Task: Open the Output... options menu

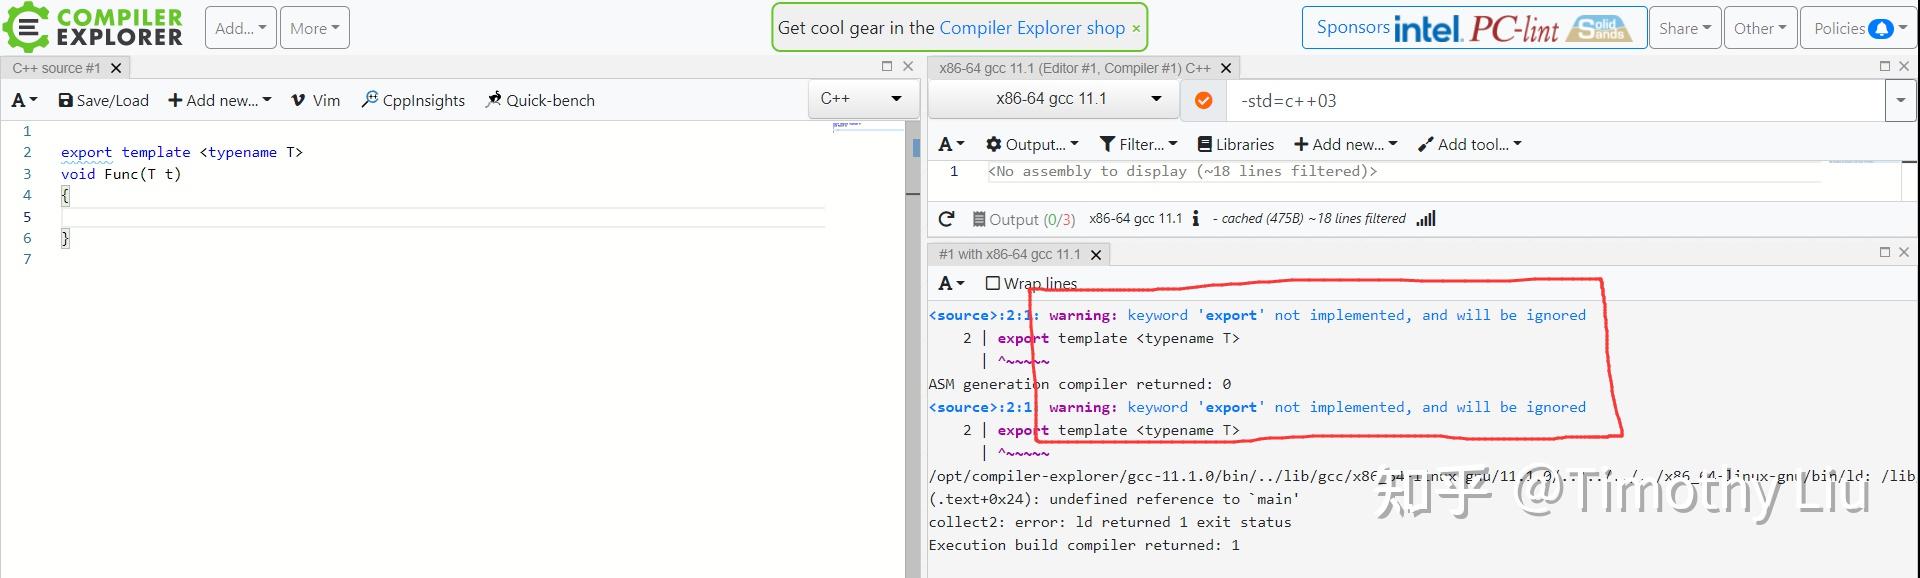Action: click(x=1032, y=144)
